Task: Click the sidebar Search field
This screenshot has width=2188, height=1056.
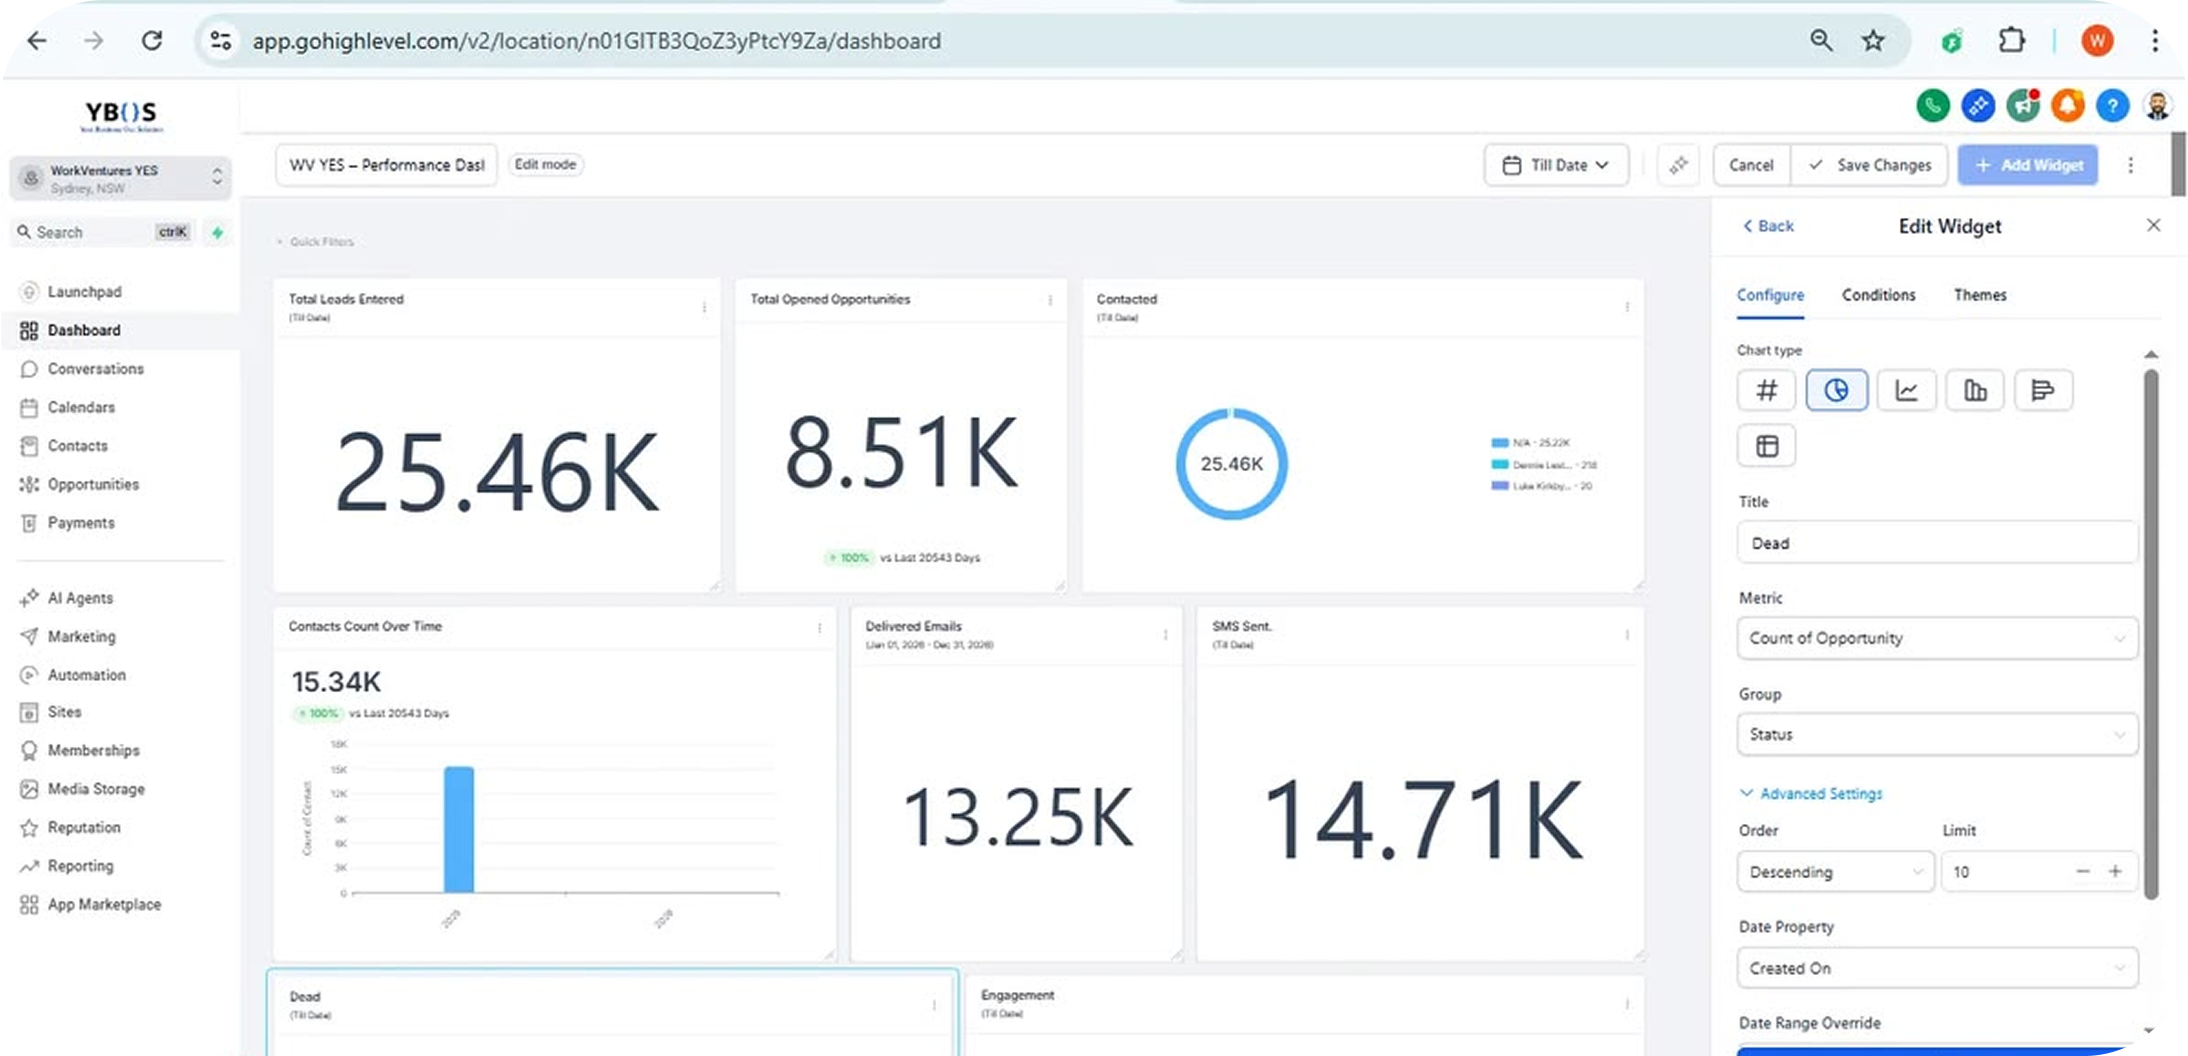Action: click(104, 232)
